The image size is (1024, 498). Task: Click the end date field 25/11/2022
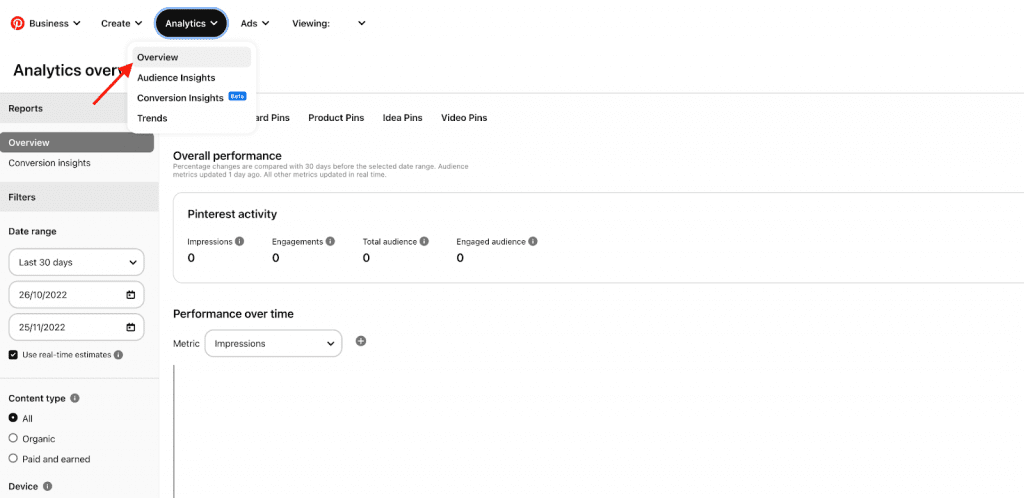coord(77,328)
